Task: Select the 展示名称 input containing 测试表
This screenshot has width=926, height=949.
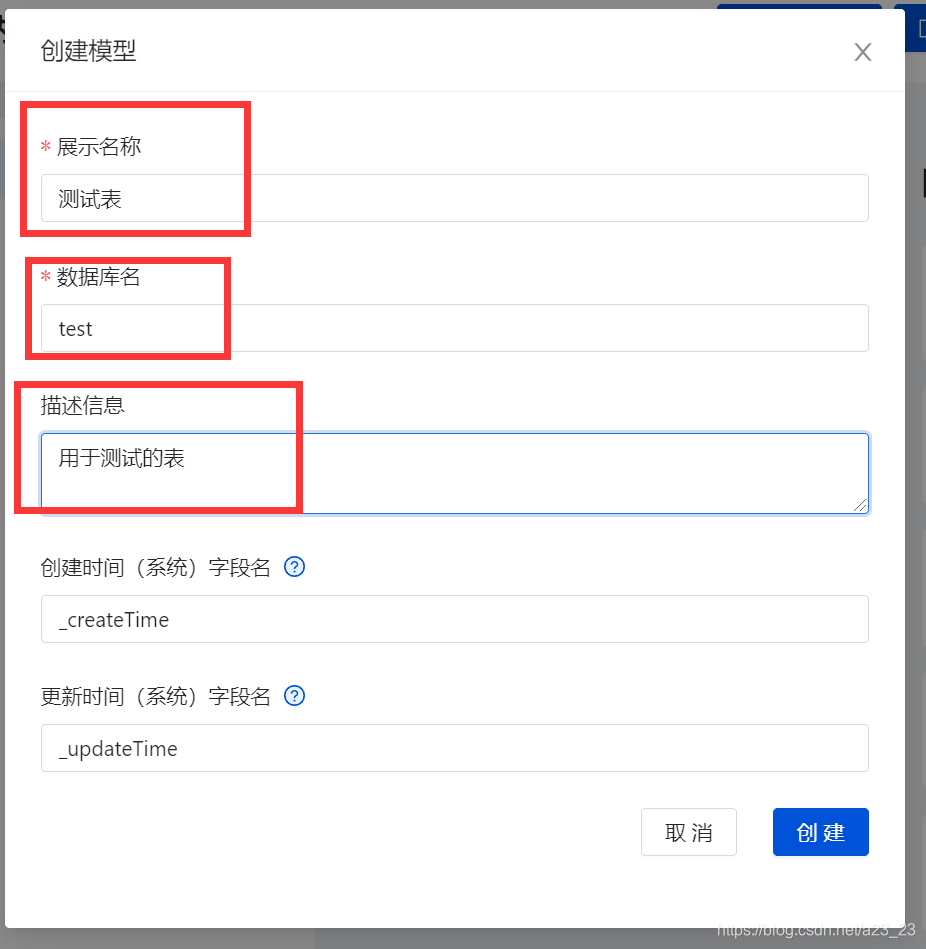Action: coord(455,198)
